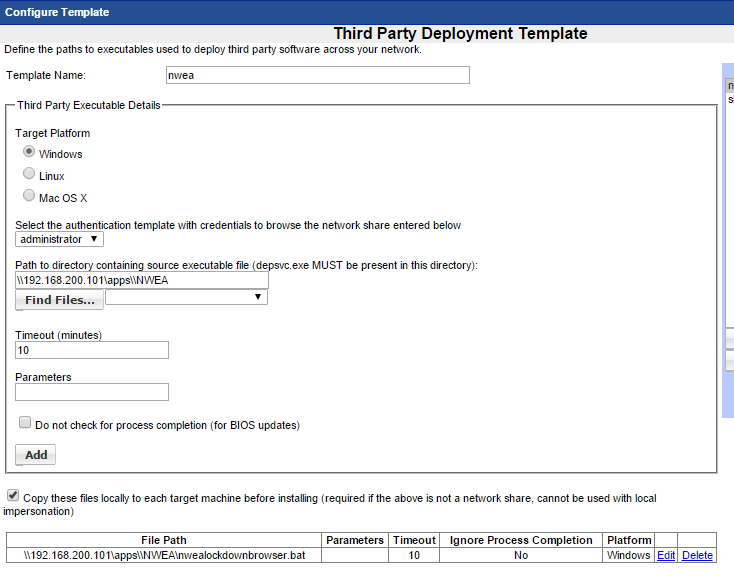The width and height of the screenshot is (734, 586).
Task: Click the Windows platform cell in table
Action: [x=629, y=555]
